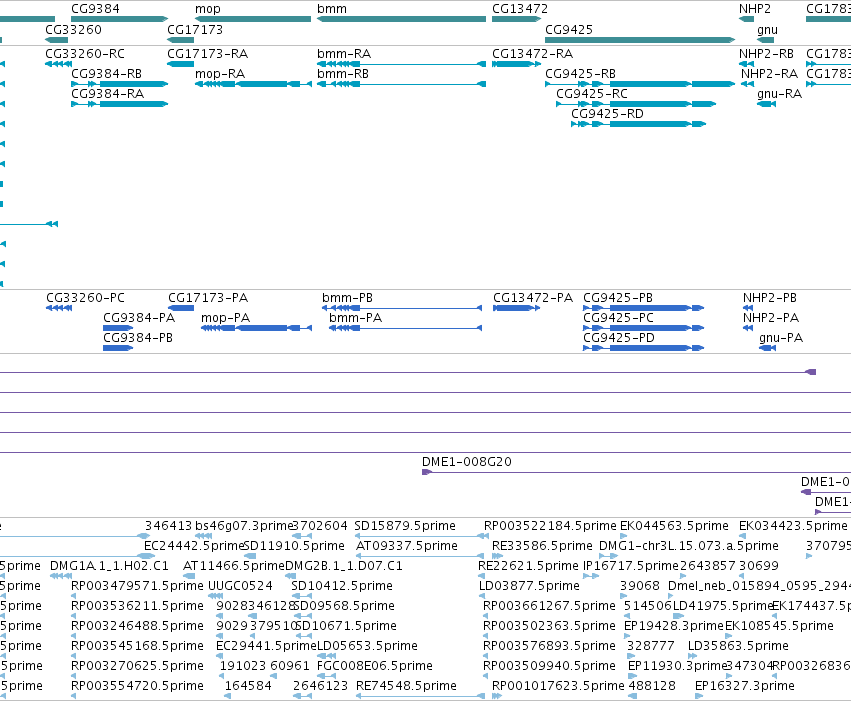Select EST RE33586.5prime
The image size is (851, 701).
click(x=542, y=546)
